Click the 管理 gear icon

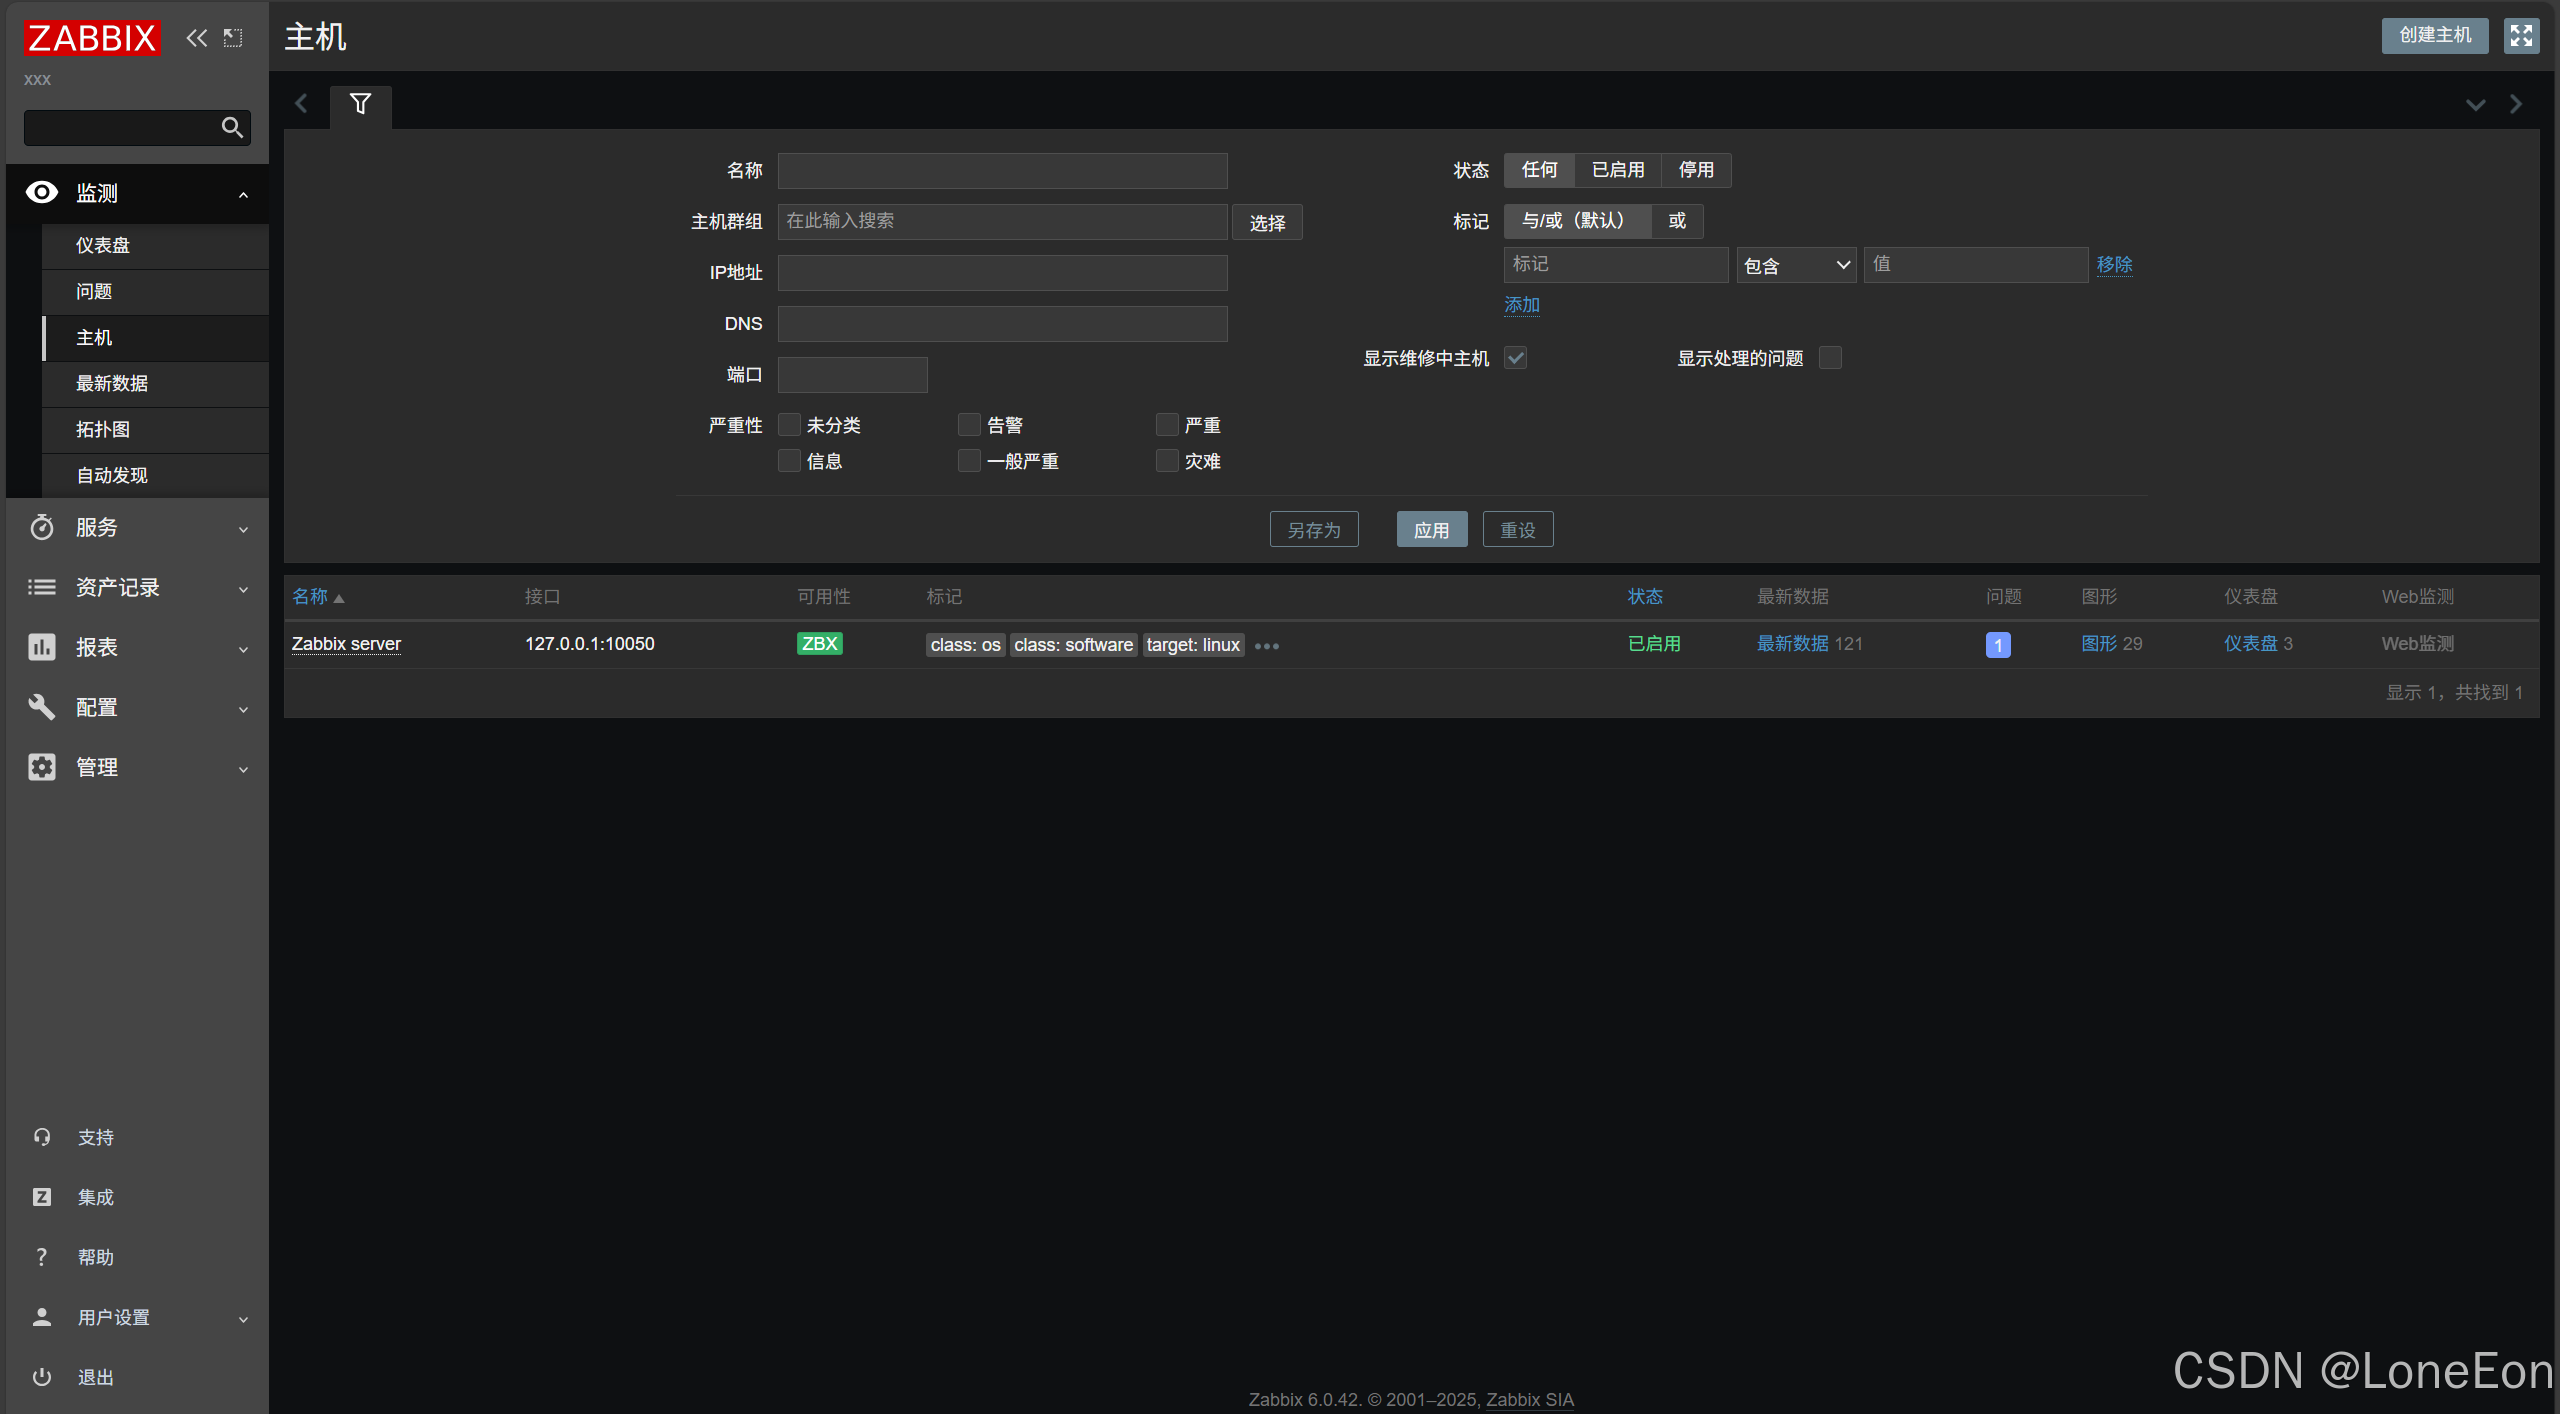pos(41,767)
